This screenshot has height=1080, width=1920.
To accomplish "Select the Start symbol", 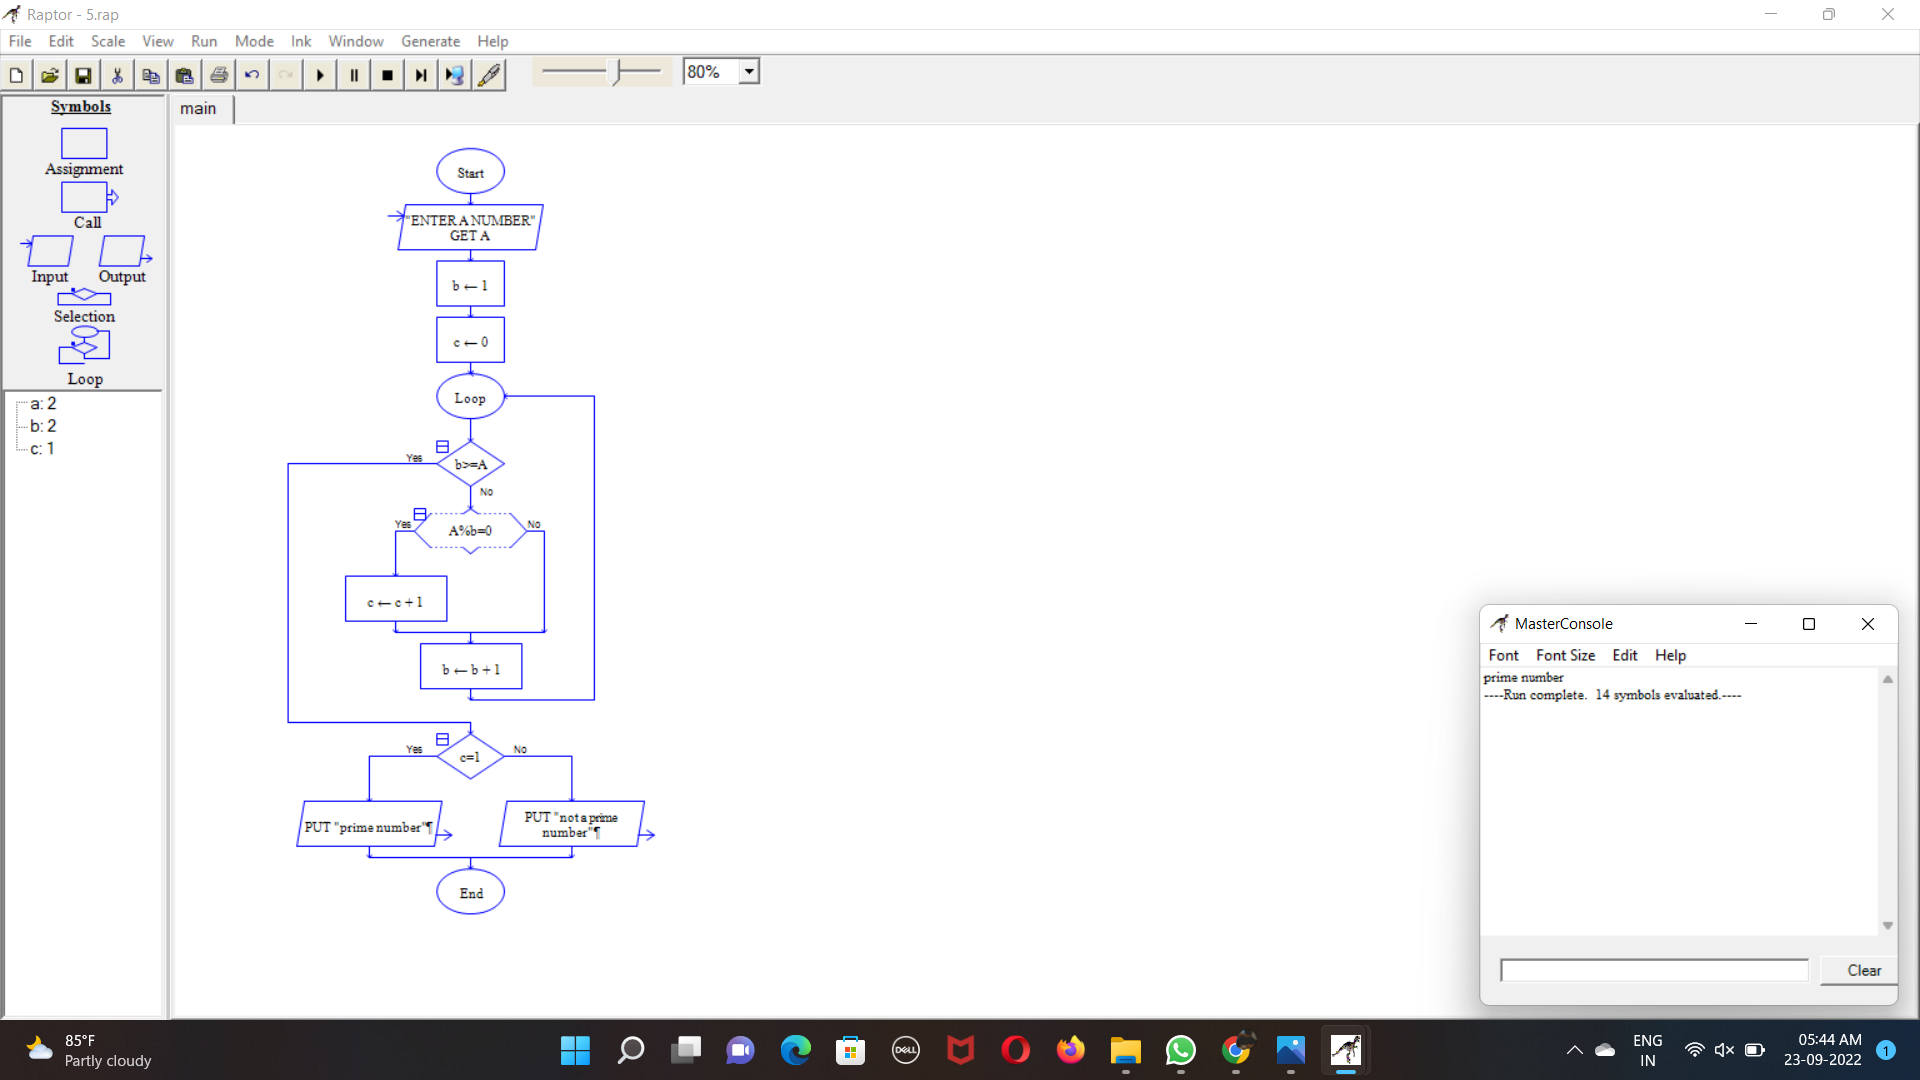I will (x=470, y=172).
